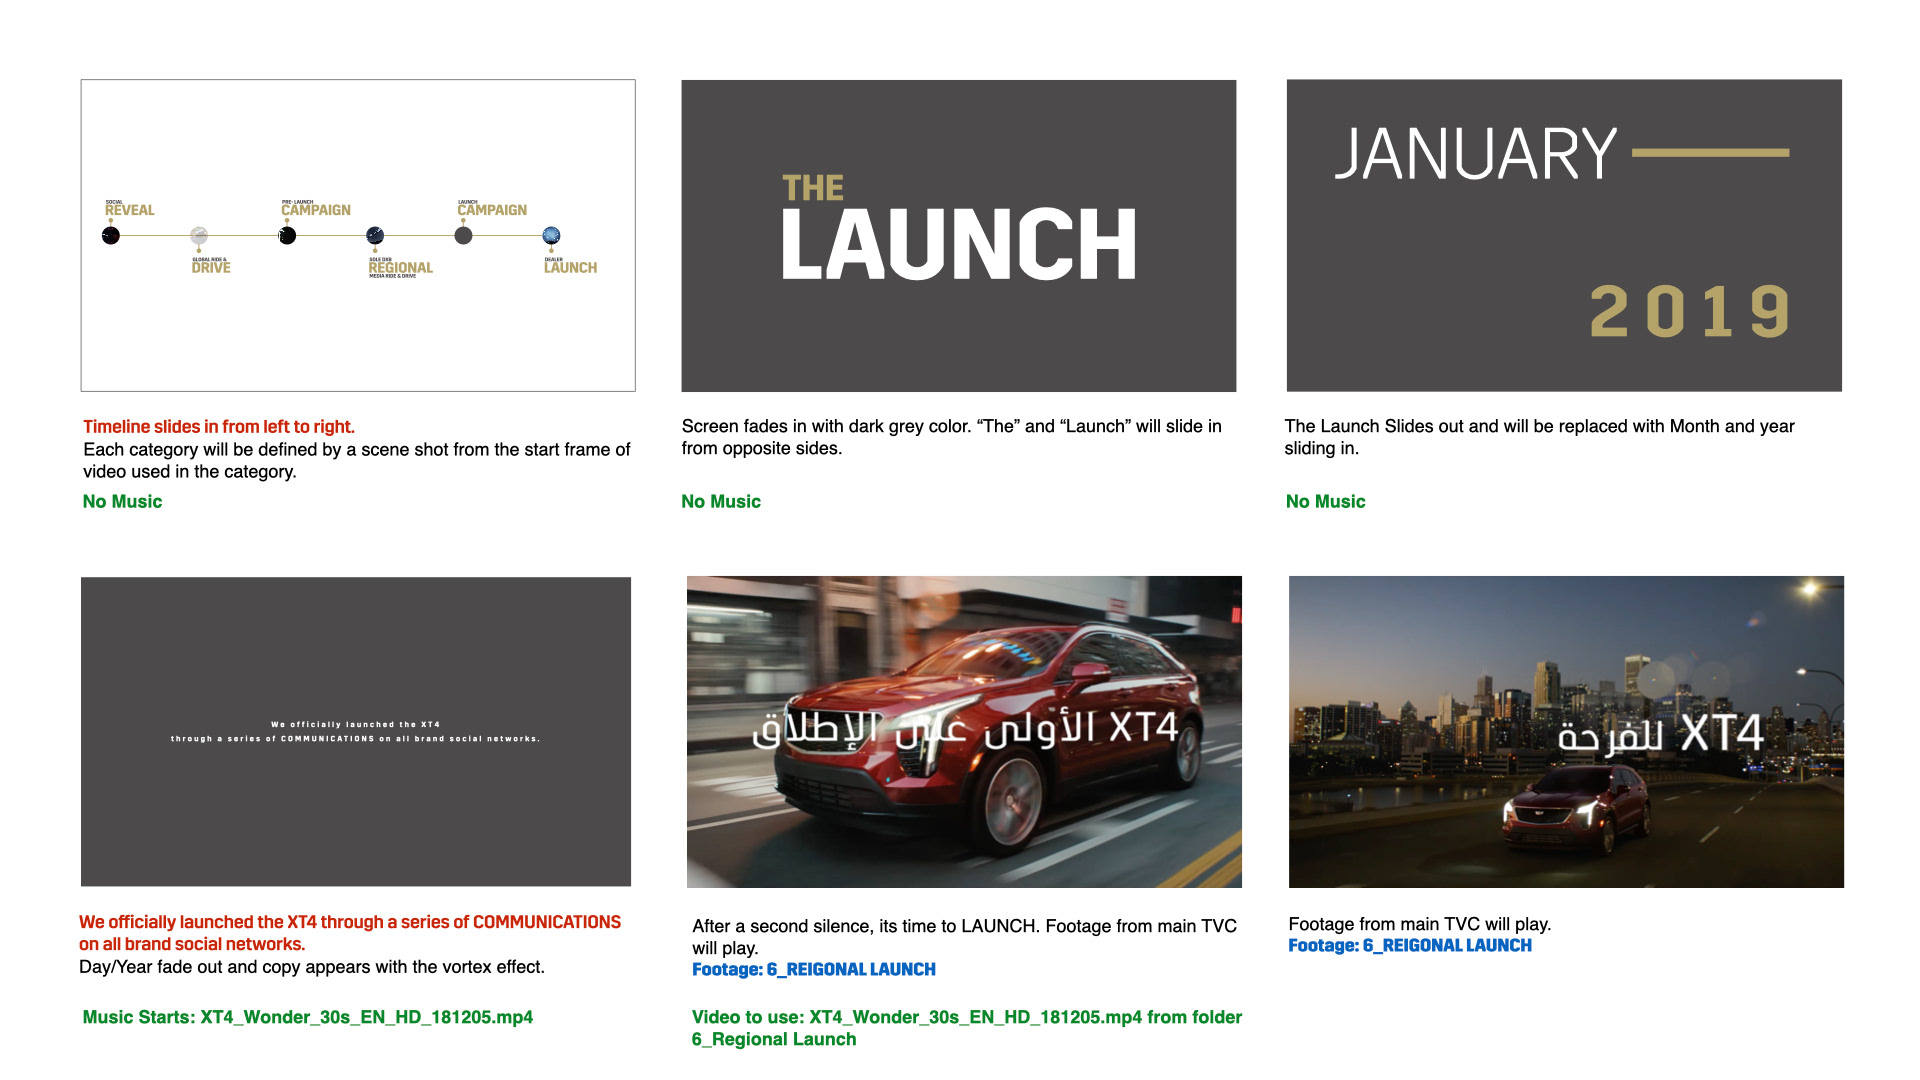The width and height of the screenshot is (1920, 1080).
Task: Click Music Starts XT4_Wonder filename text
Action: (307, 1017)
